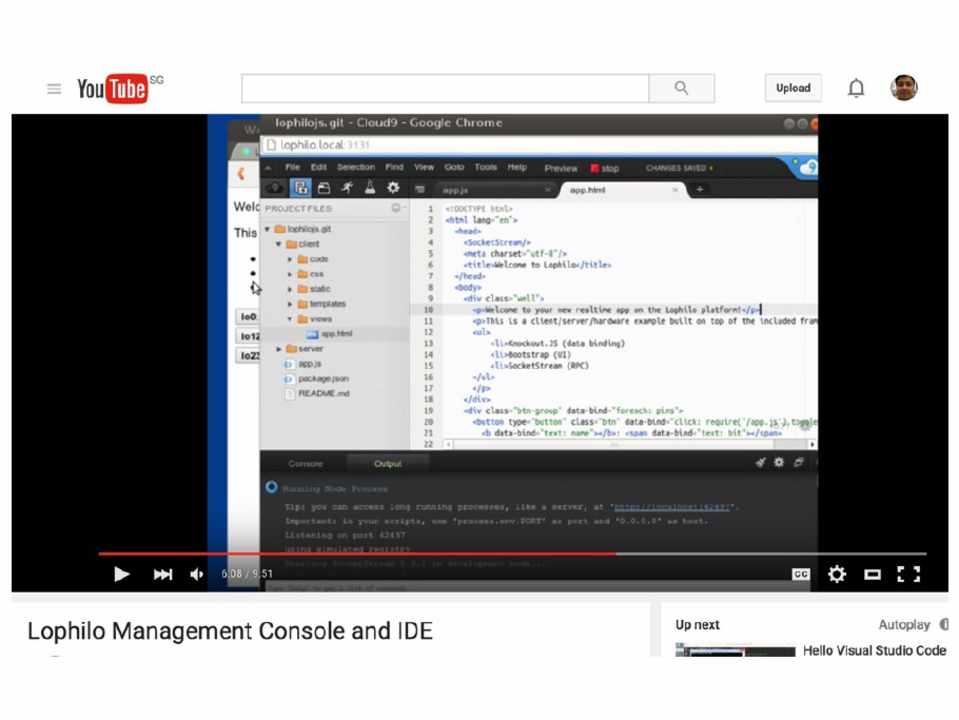Switch to the Console tab in the IDE
The image size is (959, 720).
point(305,464)
